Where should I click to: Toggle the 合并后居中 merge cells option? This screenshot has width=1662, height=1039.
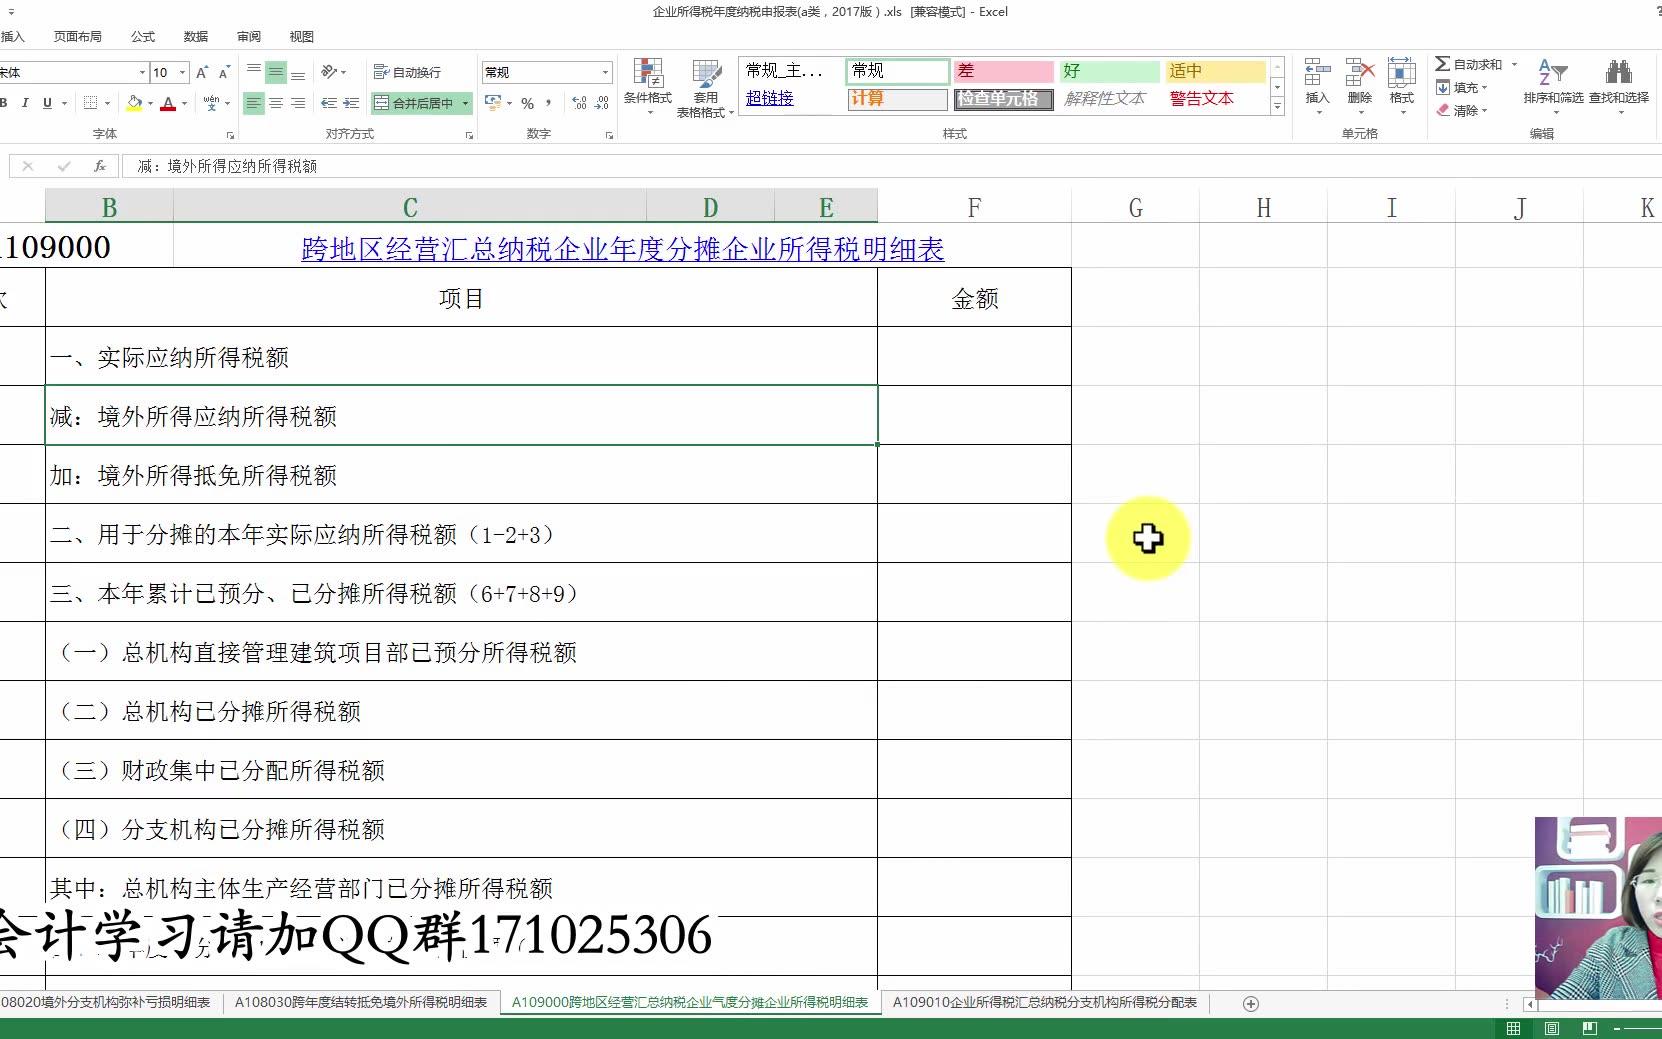415,103
